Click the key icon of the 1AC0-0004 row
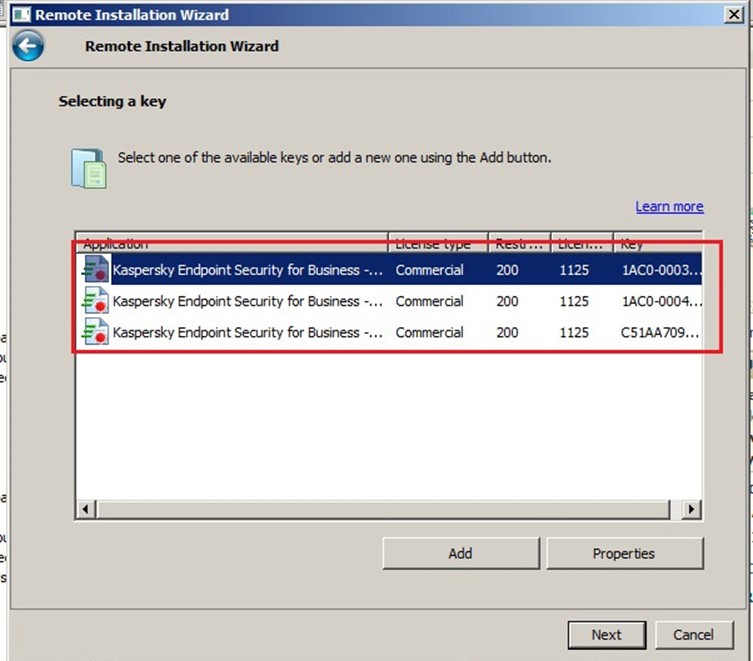 pos(95,300)
